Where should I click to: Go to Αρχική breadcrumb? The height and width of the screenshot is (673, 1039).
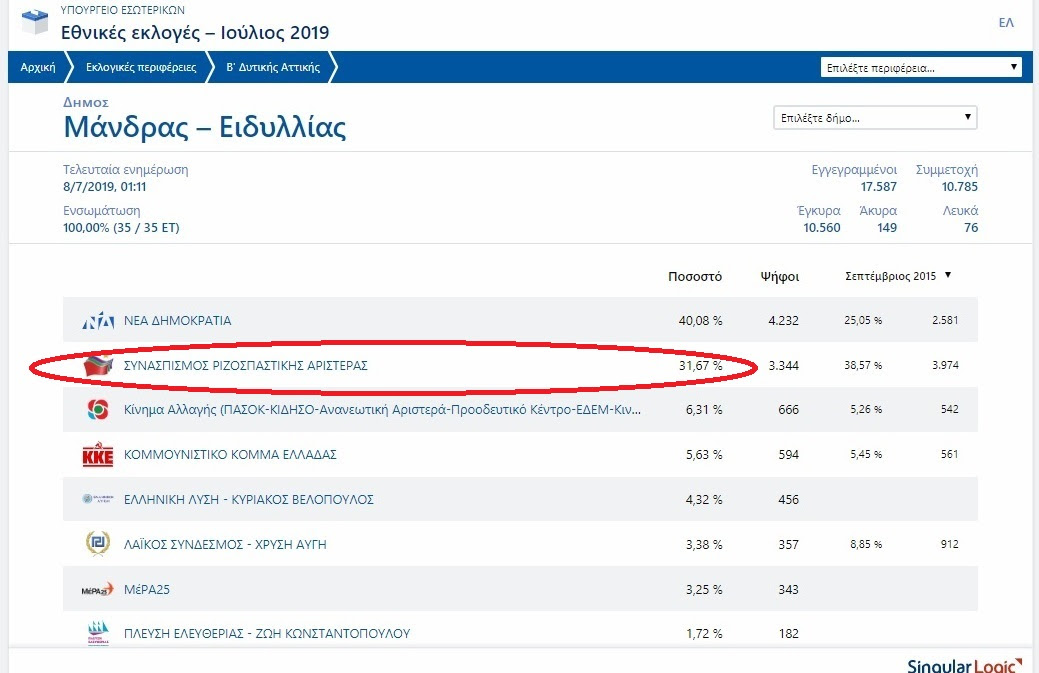tap(38, 67)
